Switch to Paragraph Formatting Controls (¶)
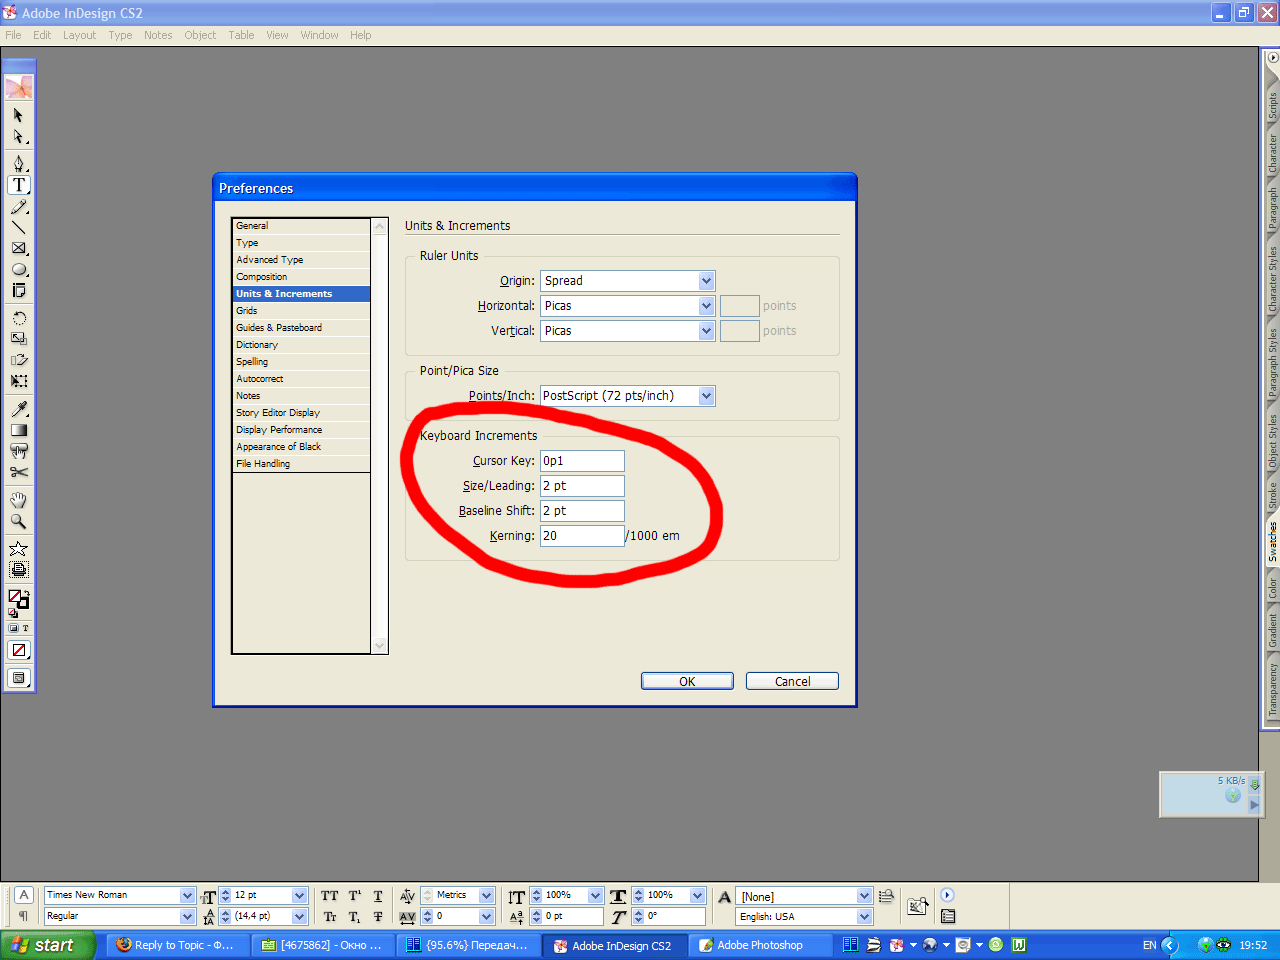 click(24, 917)
